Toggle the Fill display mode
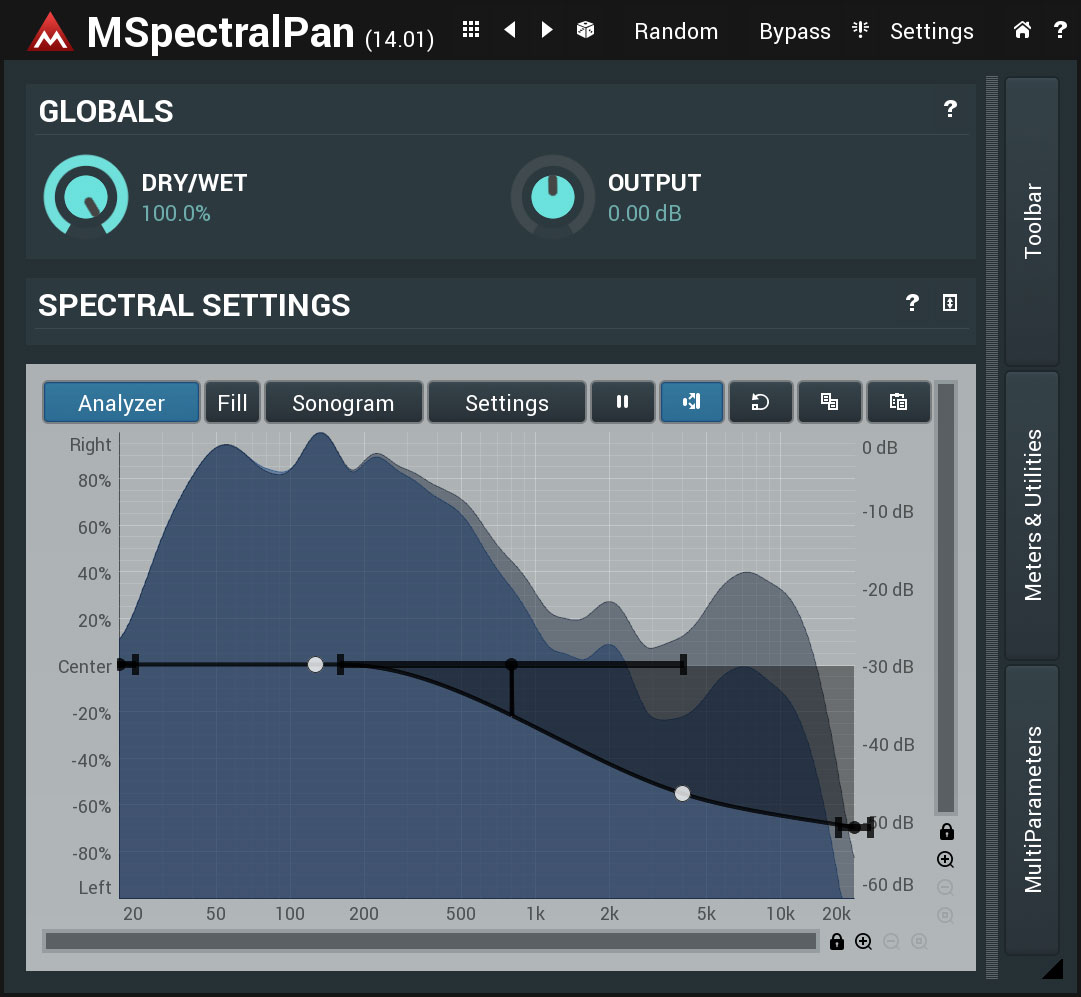This screenshot has width=1081, height=997. (x=232, y=401)
